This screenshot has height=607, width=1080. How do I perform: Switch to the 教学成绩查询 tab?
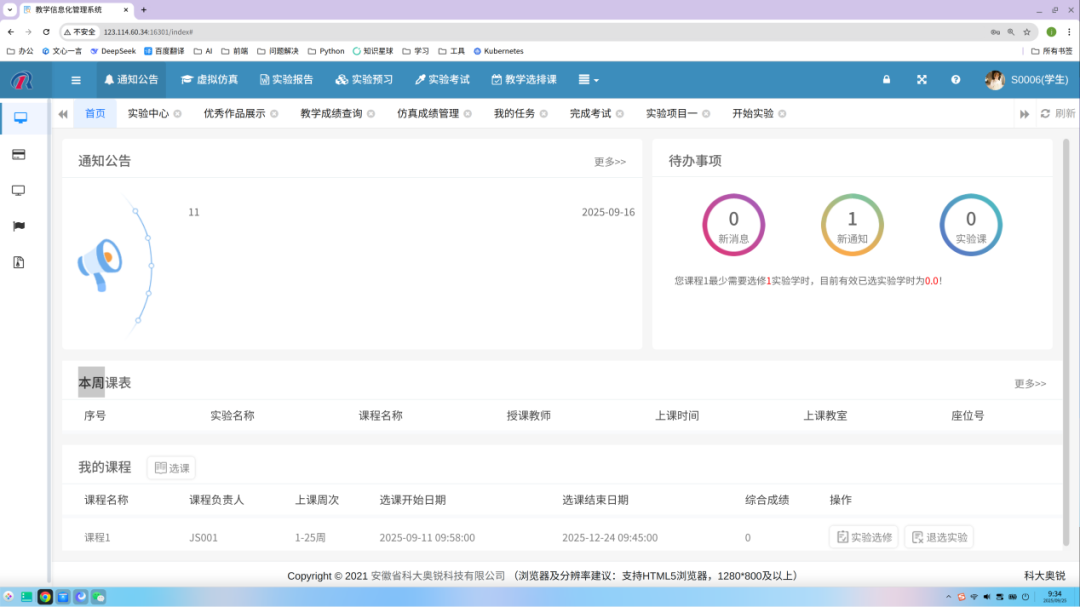331,114
